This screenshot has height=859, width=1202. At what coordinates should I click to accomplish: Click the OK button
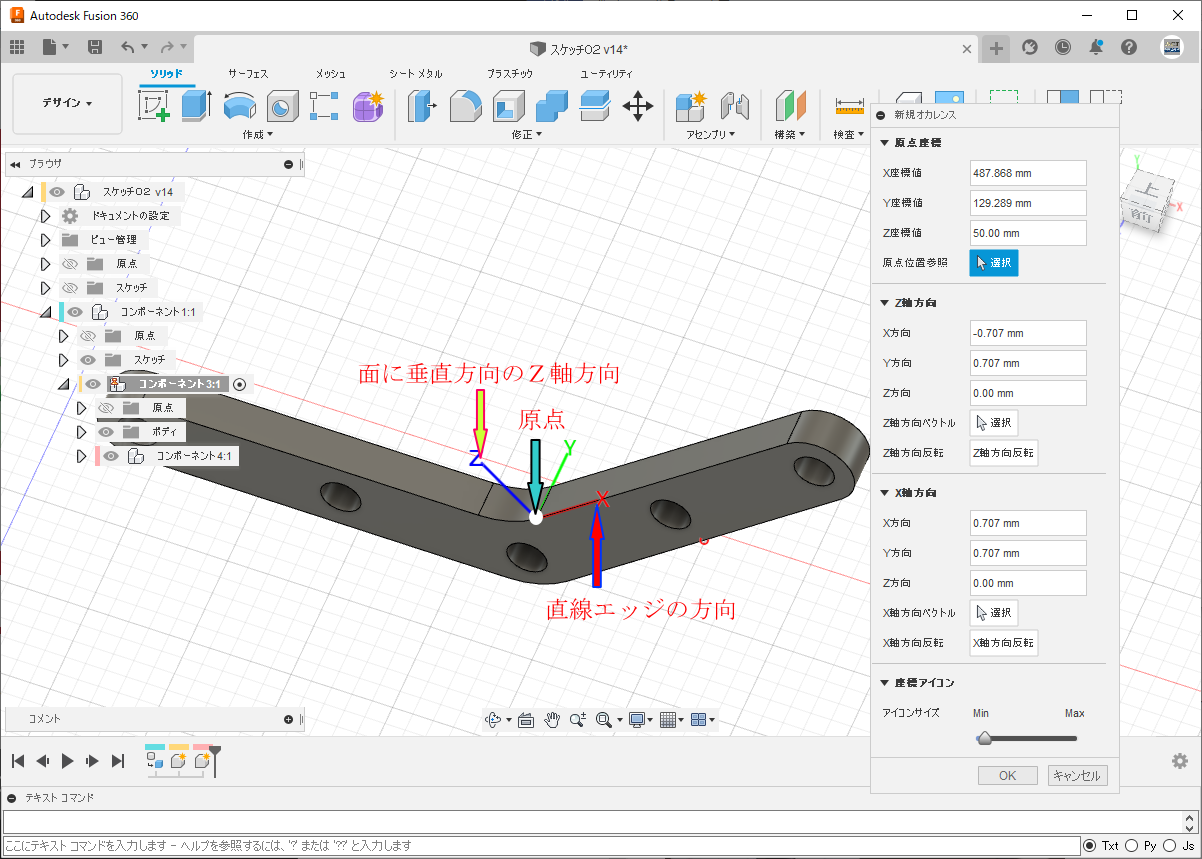(x=1007, y=776)
